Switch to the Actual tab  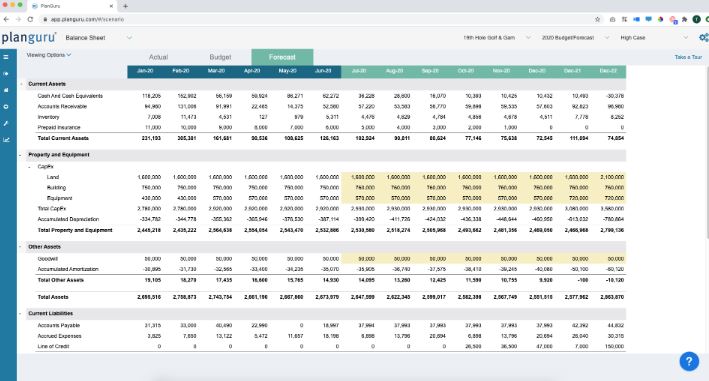[158, 57]
